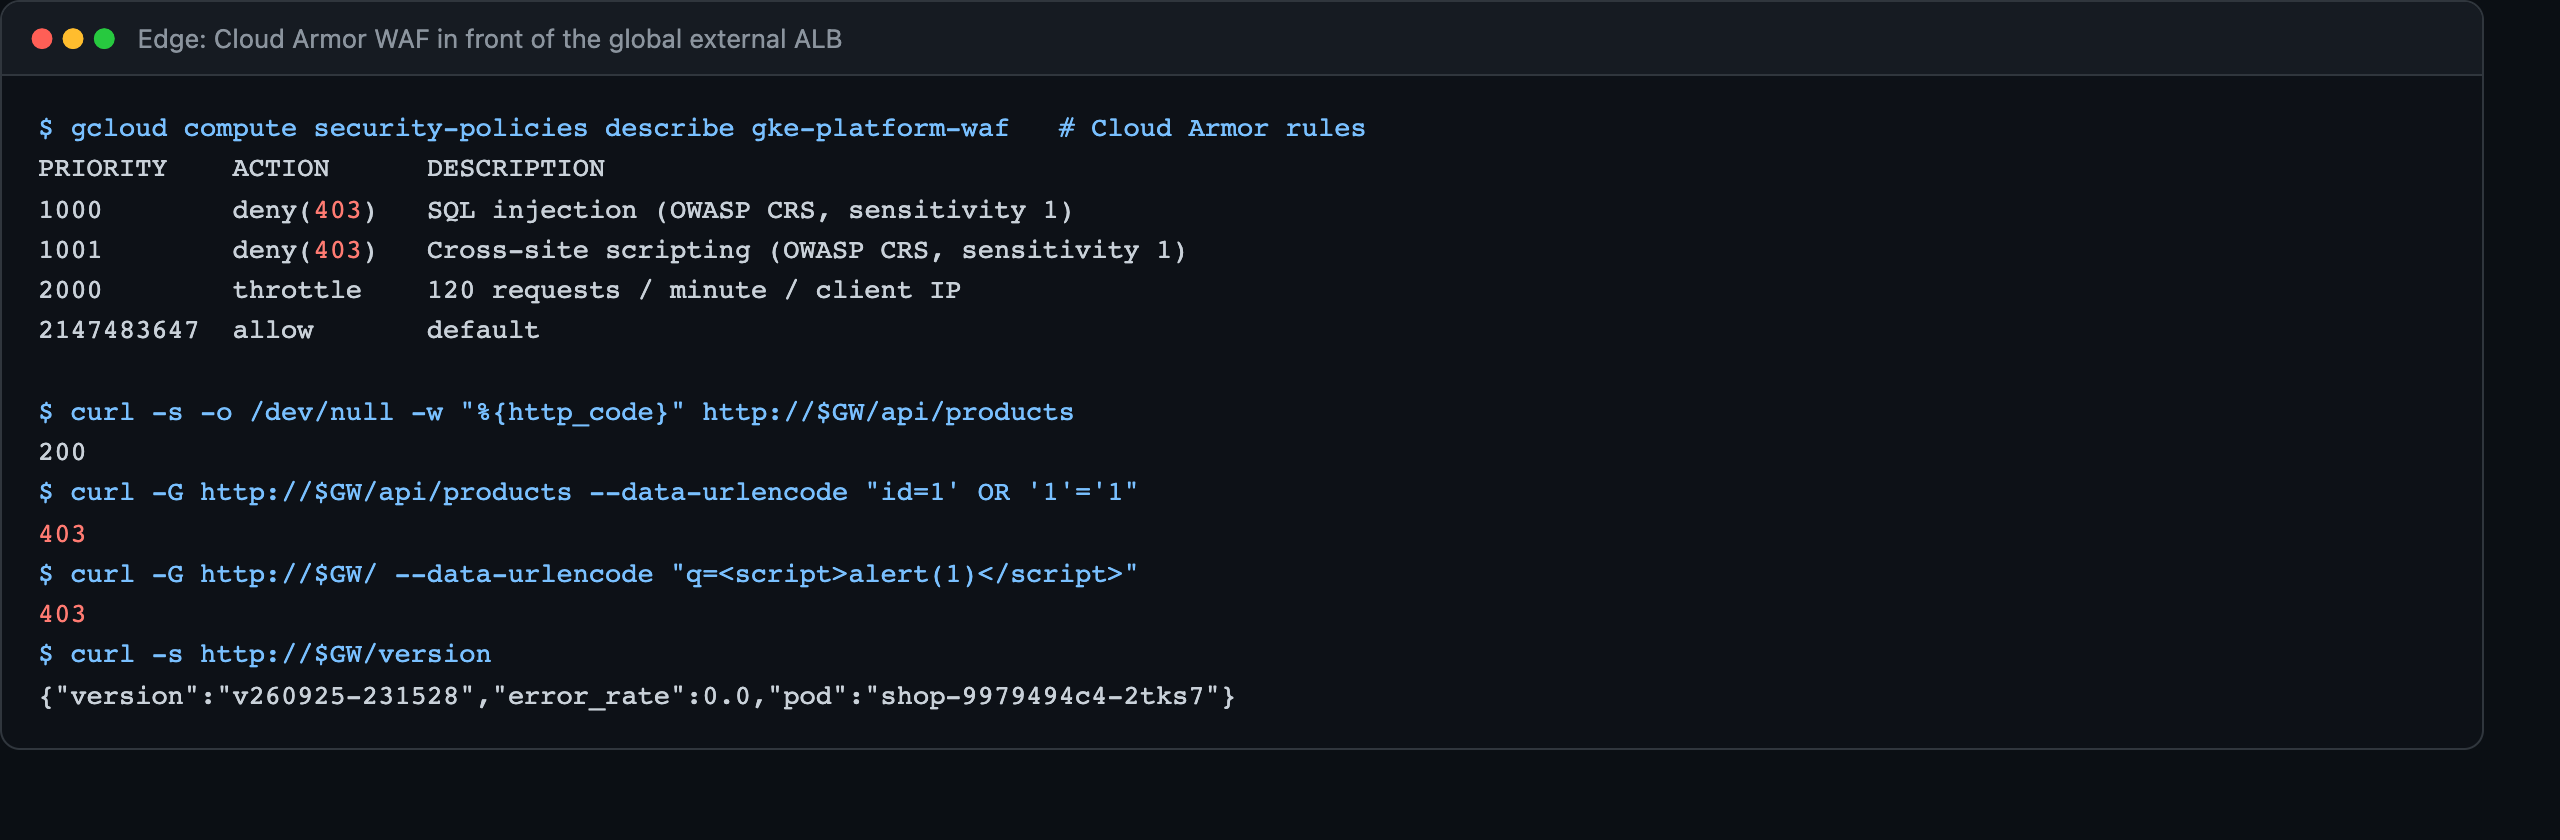
Task: Click the 'throttle' action
Action: click(x=297, y=290)
